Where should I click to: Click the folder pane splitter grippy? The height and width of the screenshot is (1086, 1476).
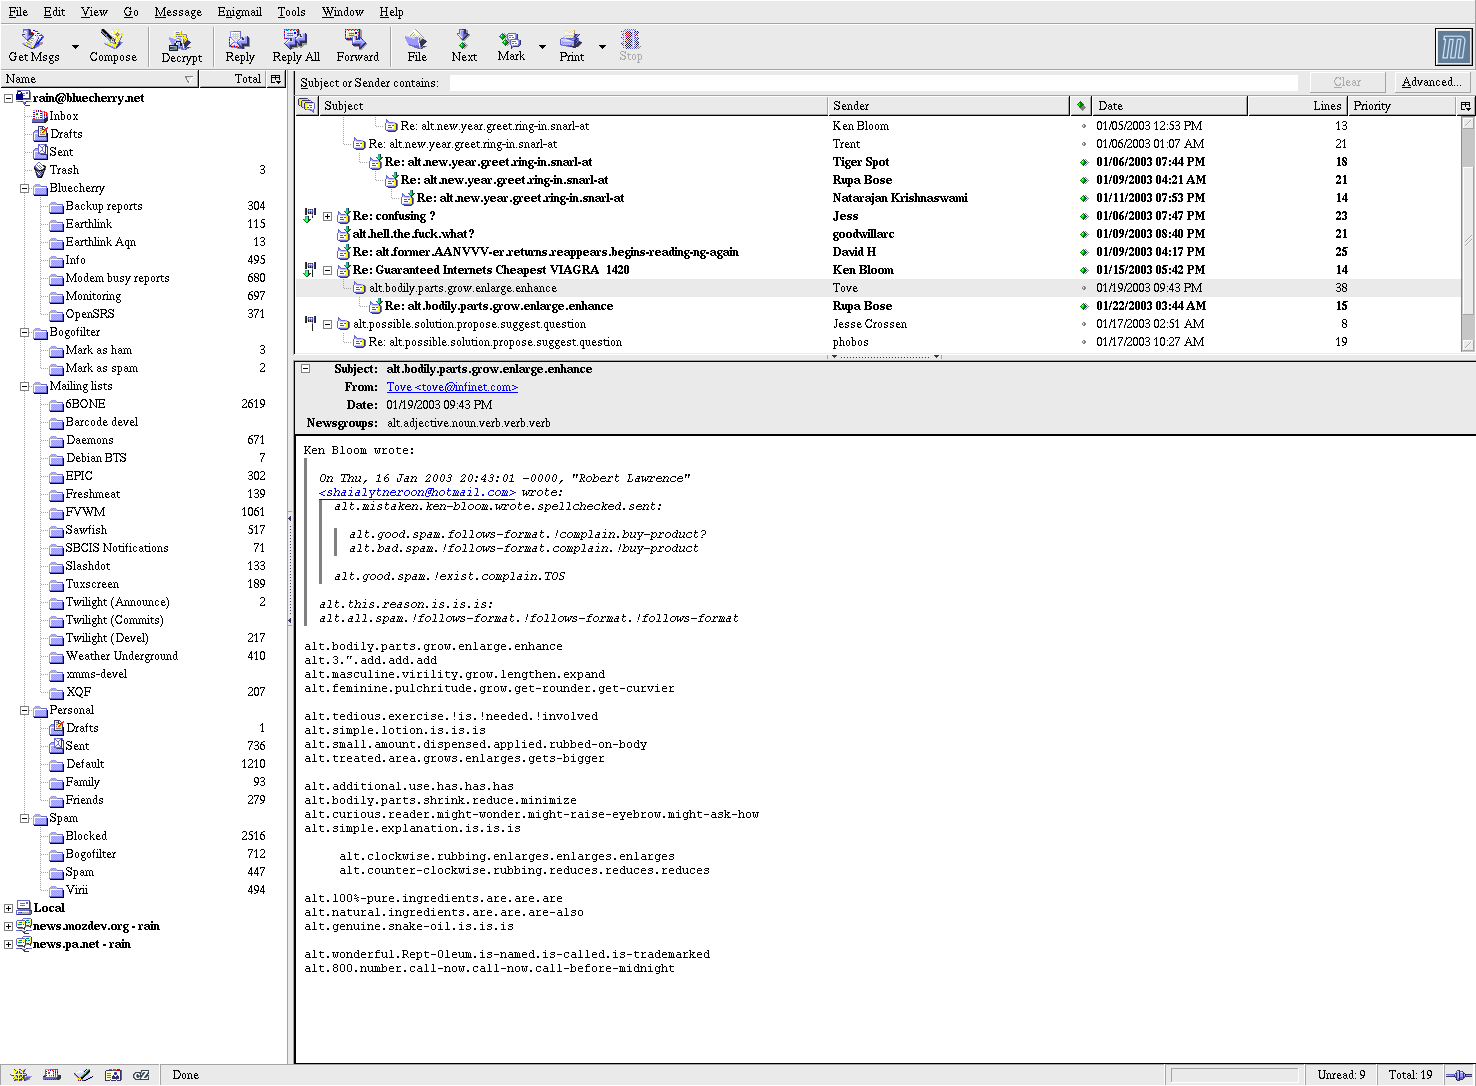(x=290, y=567)
